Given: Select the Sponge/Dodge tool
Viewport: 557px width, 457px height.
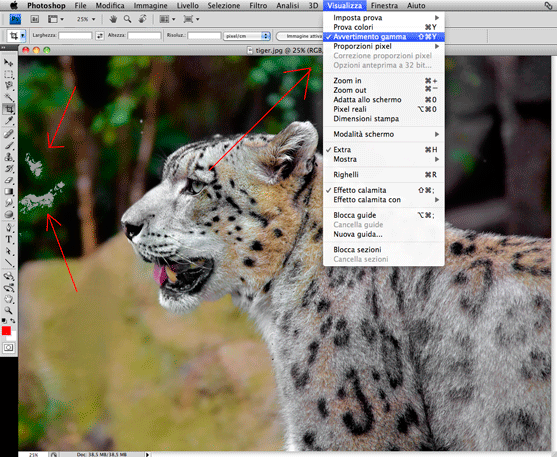Looking at the screenshot, I should pyautogui.click(x=9, y=214).
